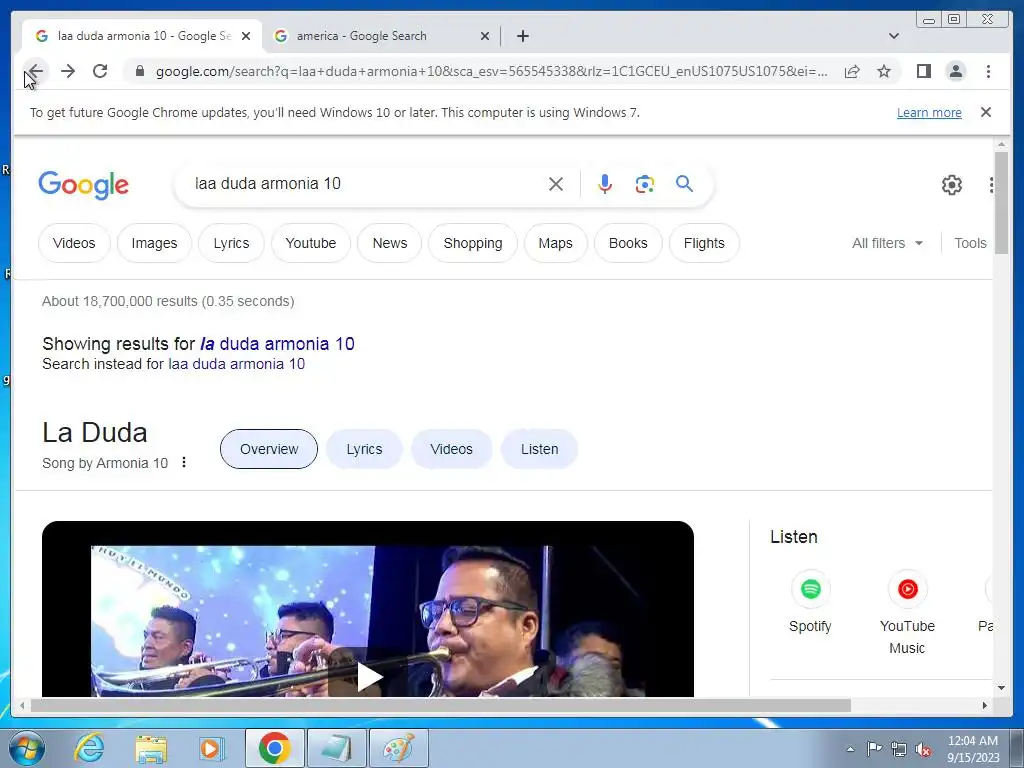Go back using the browser back arrow

pyautogui.click(x=35, y=71)
